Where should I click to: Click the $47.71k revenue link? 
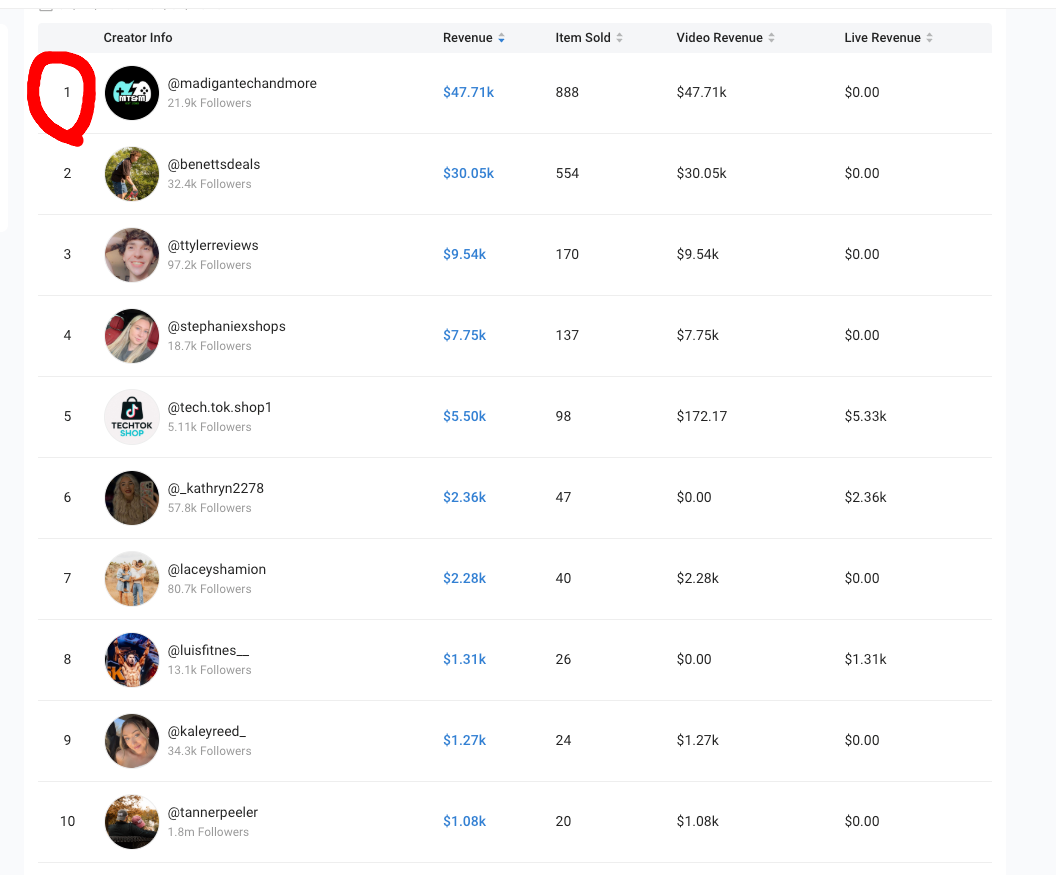(468, 92)
